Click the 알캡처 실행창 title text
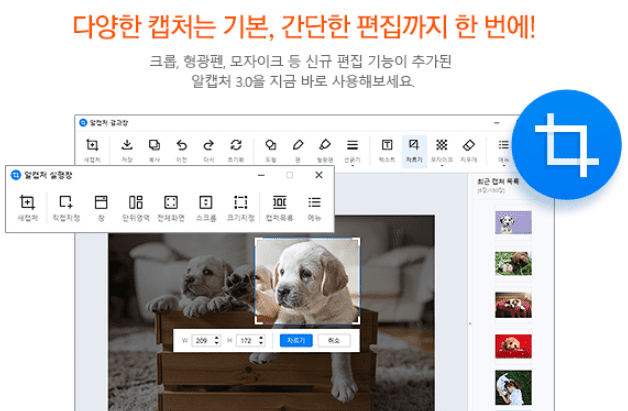The width and height of the screenshot is (628, 411). (x=48, y=175)
